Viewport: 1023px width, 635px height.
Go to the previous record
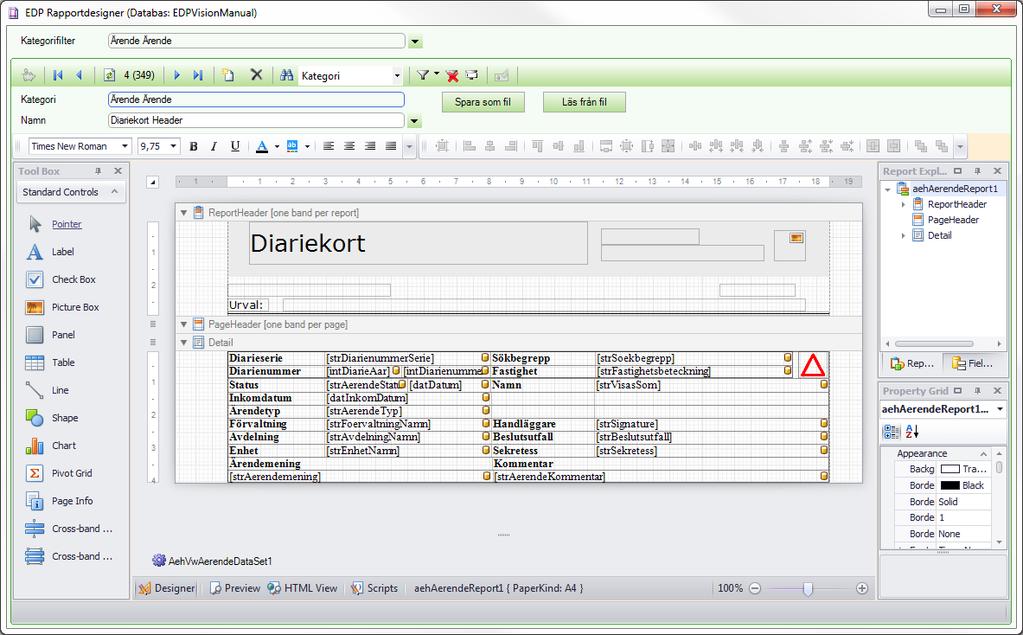[x=79, y=76]
